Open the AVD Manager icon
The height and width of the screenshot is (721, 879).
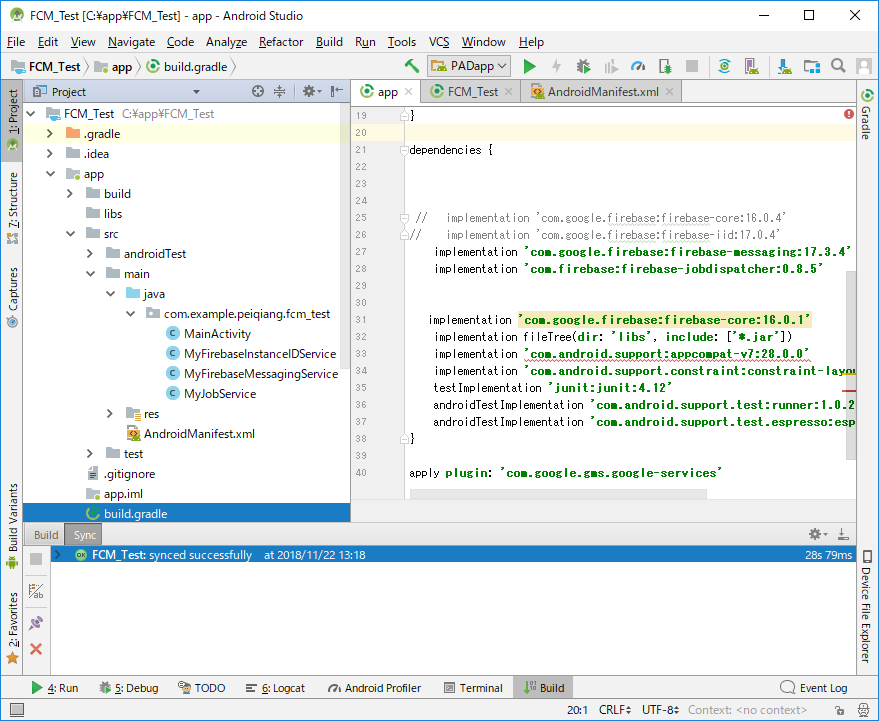coord(751,66)
